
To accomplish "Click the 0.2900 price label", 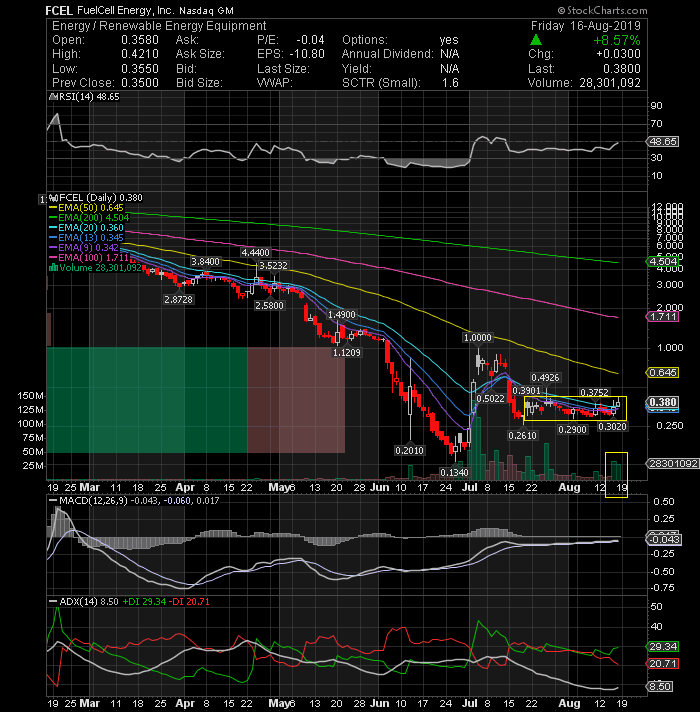I will 572,429.
